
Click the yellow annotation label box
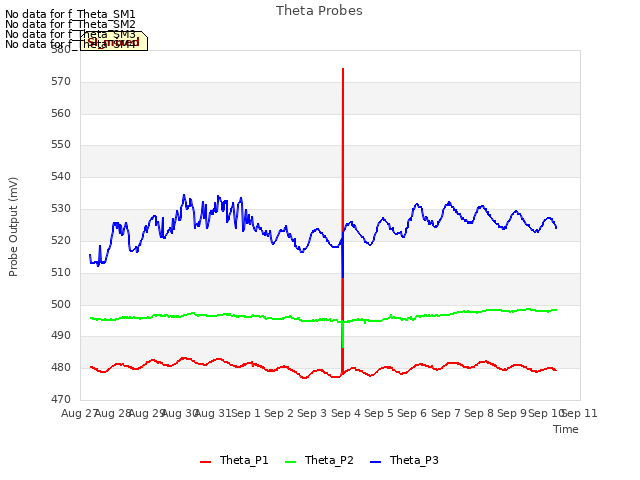pyautogui.click(x=114, y=41)
